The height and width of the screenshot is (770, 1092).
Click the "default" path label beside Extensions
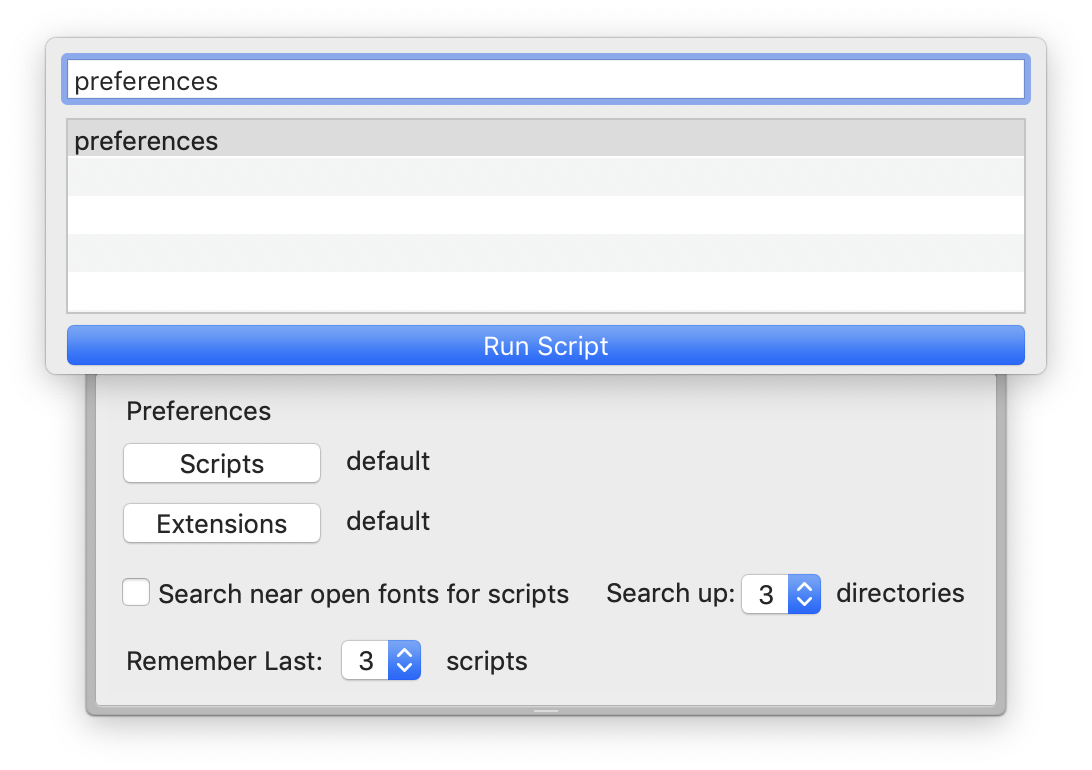coord(388,521)
